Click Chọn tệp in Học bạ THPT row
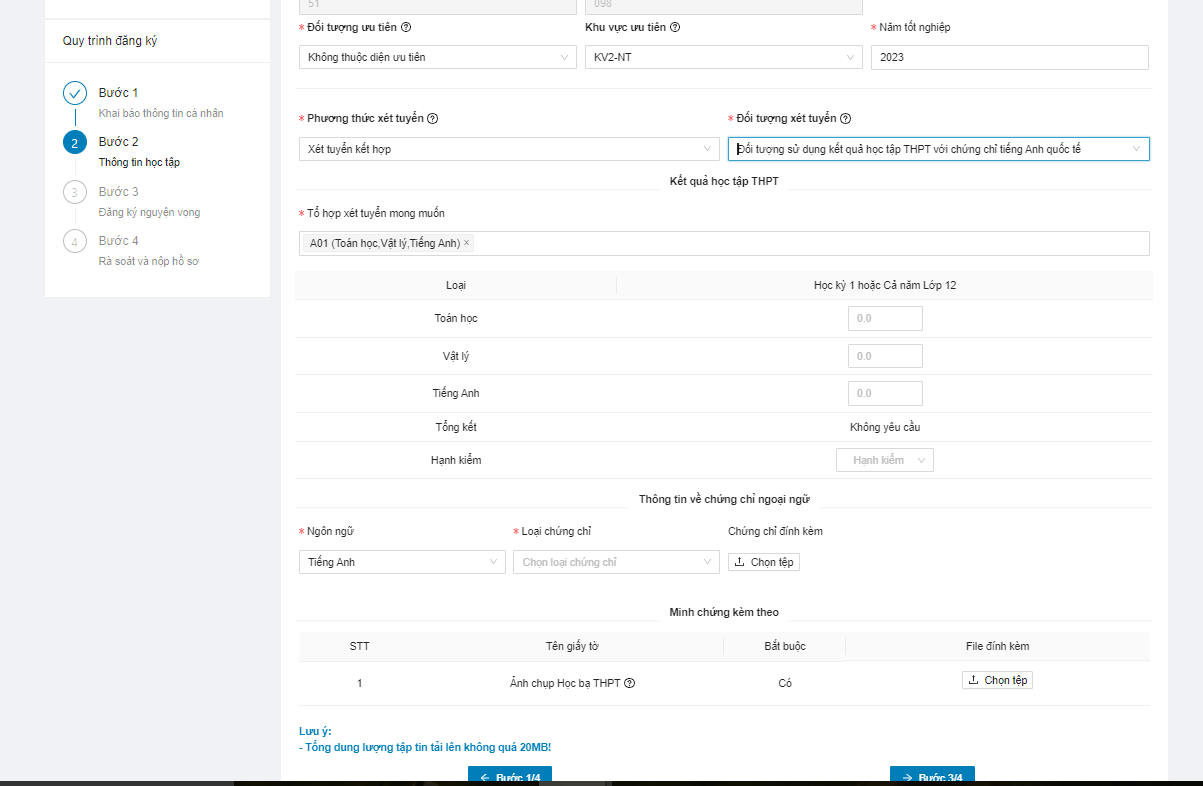1203x786 pixels. point(997,680)
